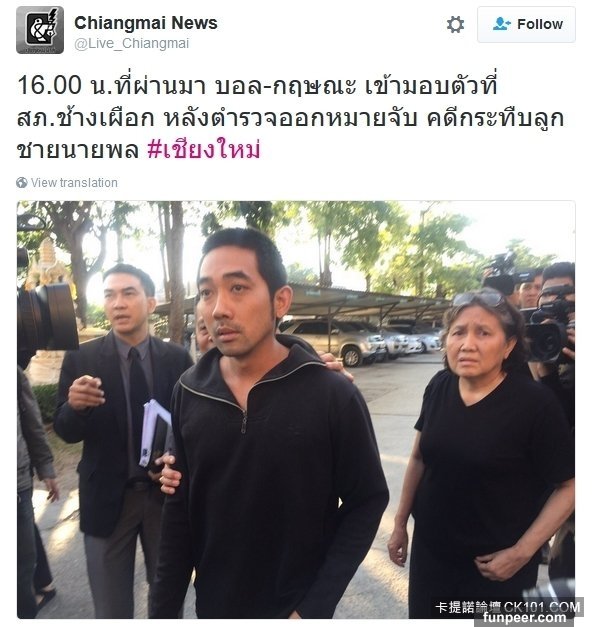594x627 pixels.
Task: Open the attached tweet photo
Action: click(296, 409)
